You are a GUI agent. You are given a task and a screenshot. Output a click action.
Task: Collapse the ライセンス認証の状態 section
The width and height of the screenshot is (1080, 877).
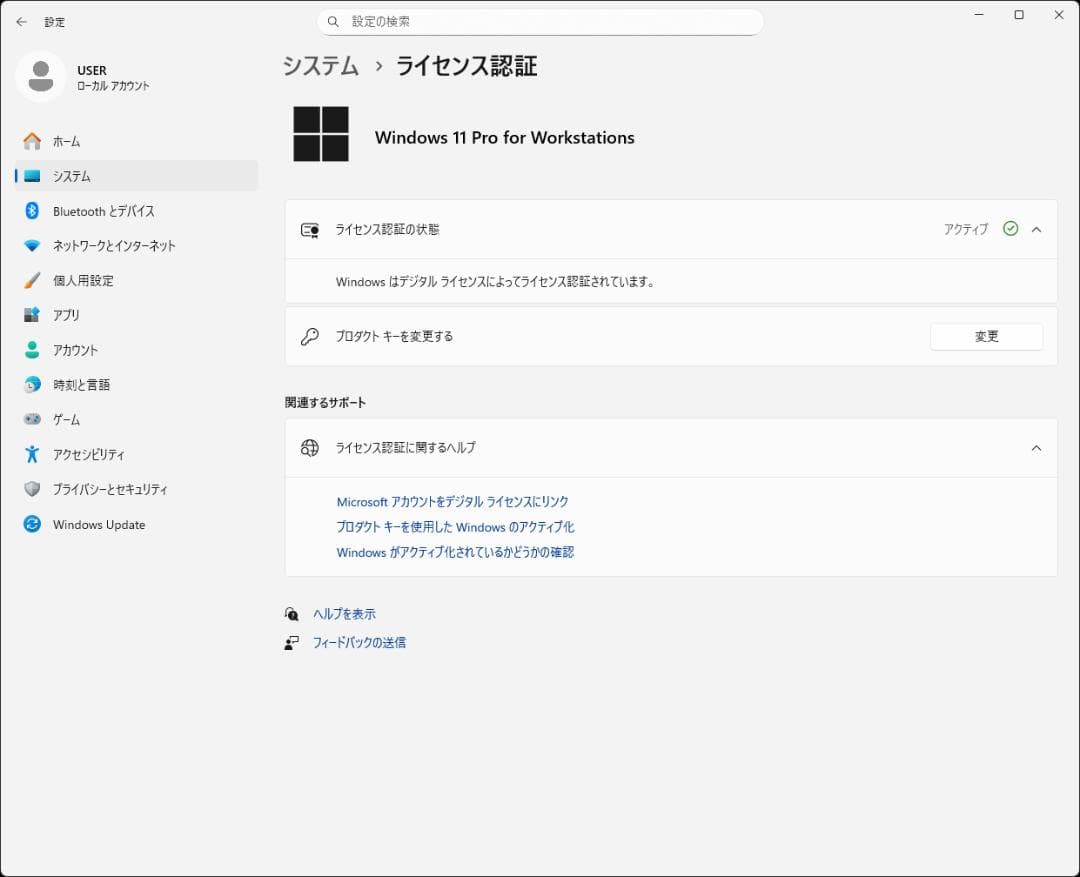pyautogui.click(x=1037, y=229)
